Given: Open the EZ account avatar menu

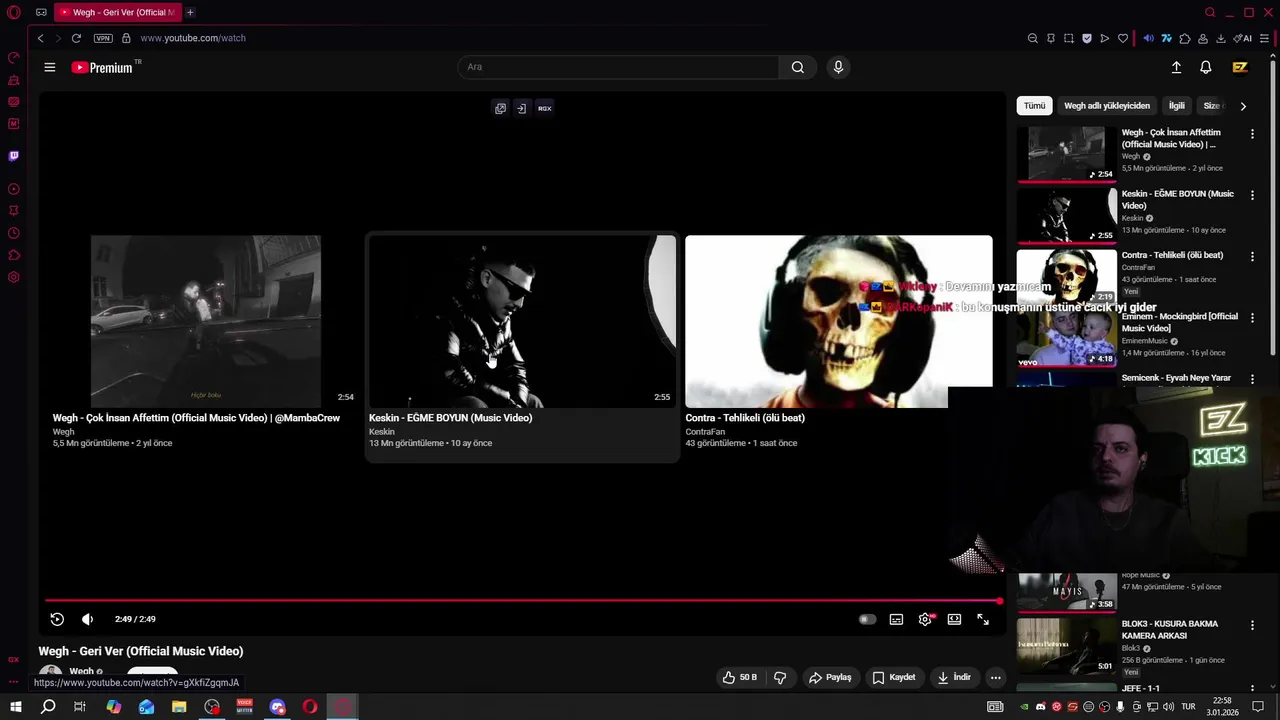Looking at the screenshot, I should pyautogui.click(x=1240, y=67).
